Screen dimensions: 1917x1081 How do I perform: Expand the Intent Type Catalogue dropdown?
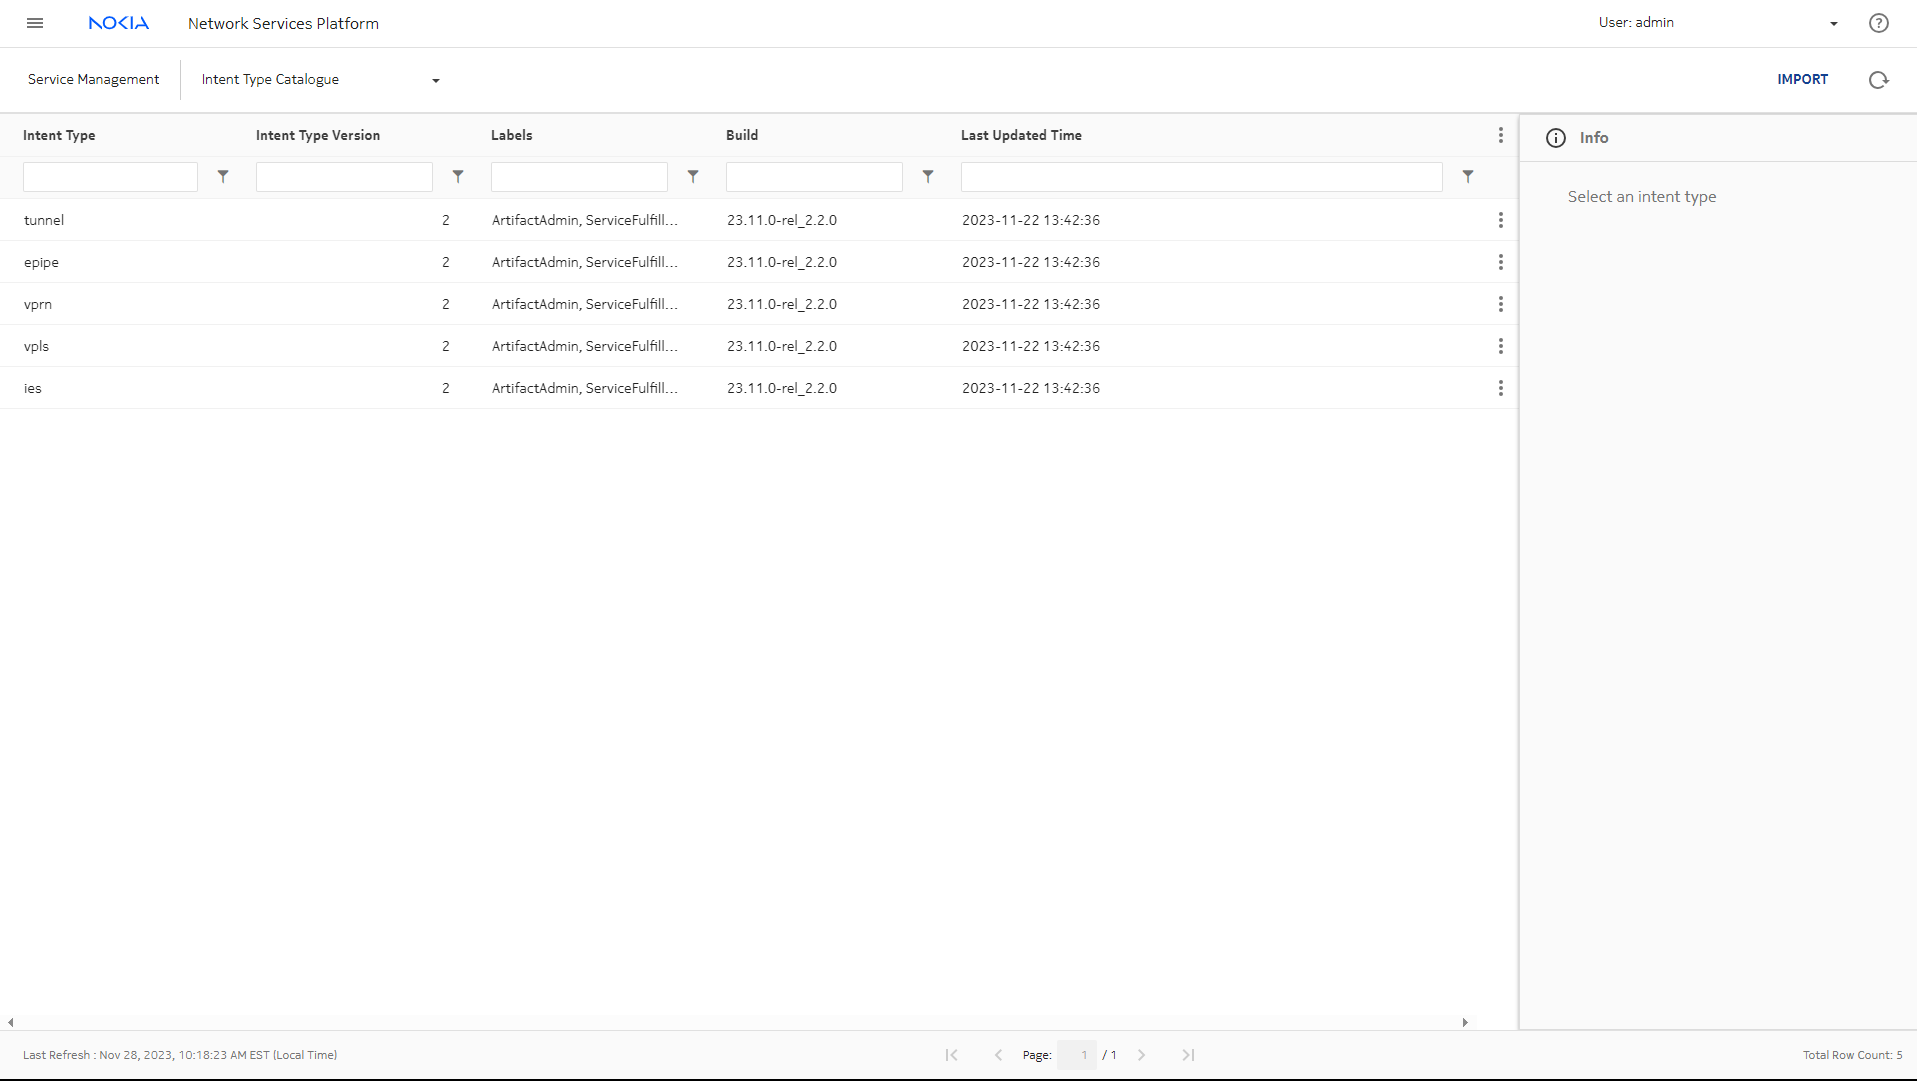[x=435, y=80]
